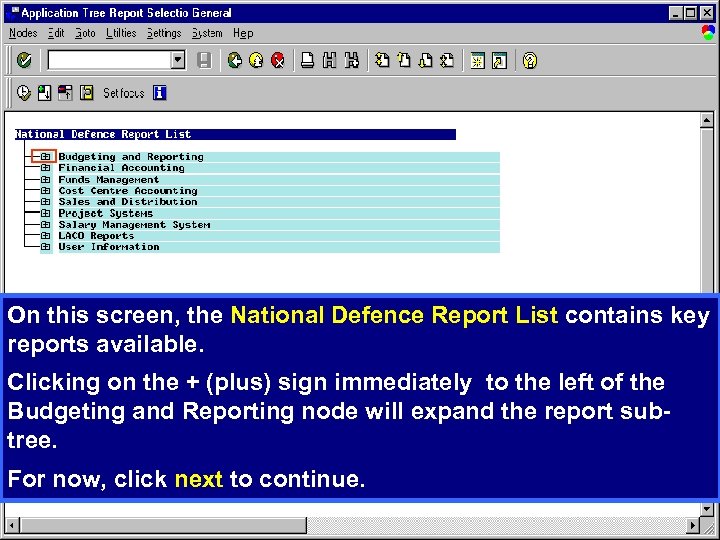This screenshot has height=540, width=720.
Task: Click the expand subtree icon
Action: [x=45, y=93]
